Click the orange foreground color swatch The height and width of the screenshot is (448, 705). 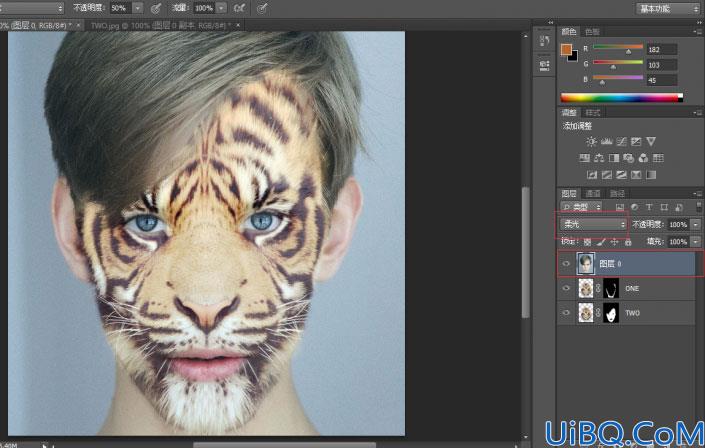566,49
